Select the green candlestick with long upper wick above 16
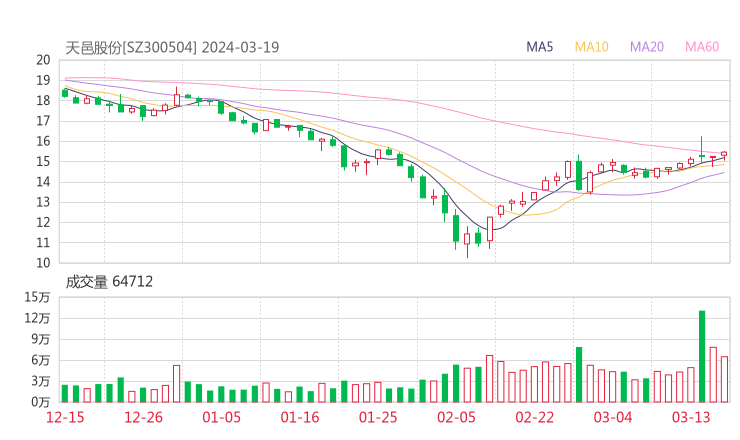The height and width of the screenshot is (440, 740). [x=702, y=150]
